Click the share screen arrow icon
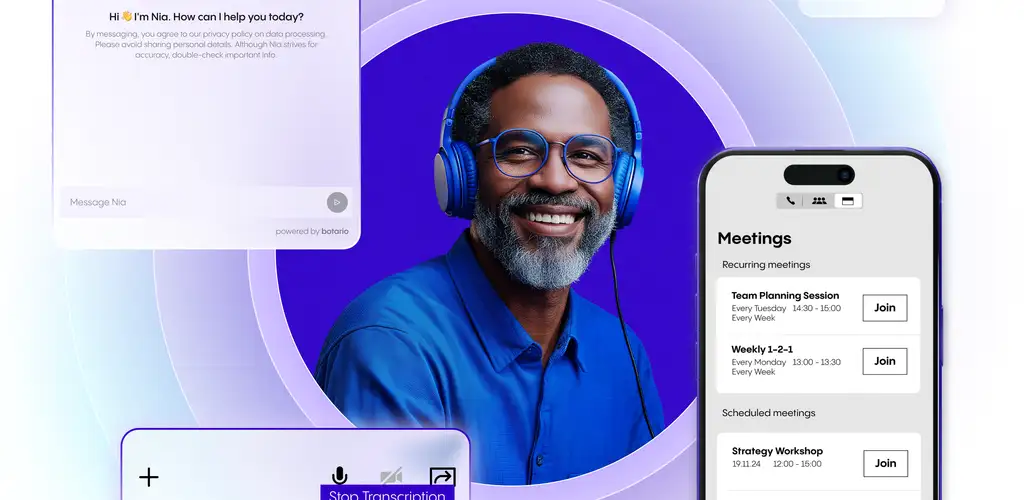This screenshot has height=500, width=1024. [x=442, y=477]
